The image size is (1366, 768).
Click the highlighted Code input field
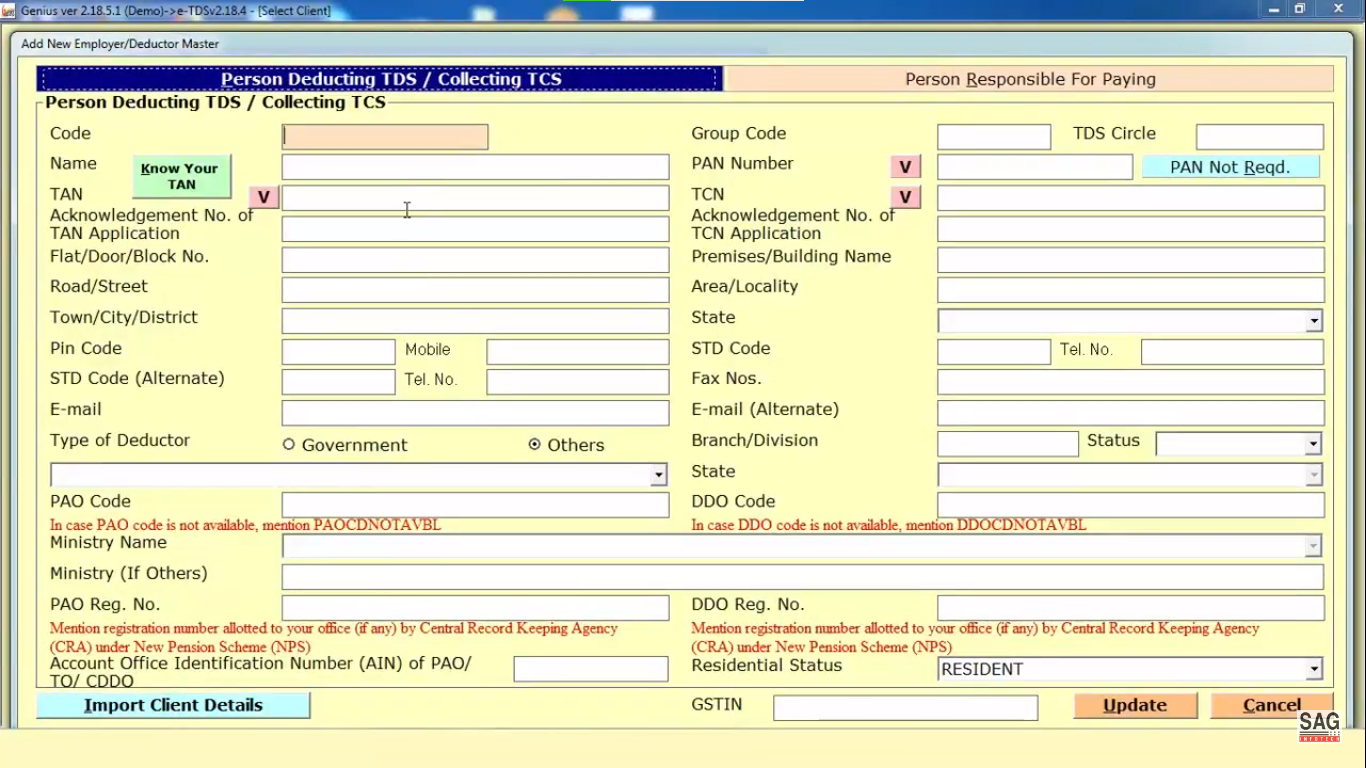coord(385,136)
